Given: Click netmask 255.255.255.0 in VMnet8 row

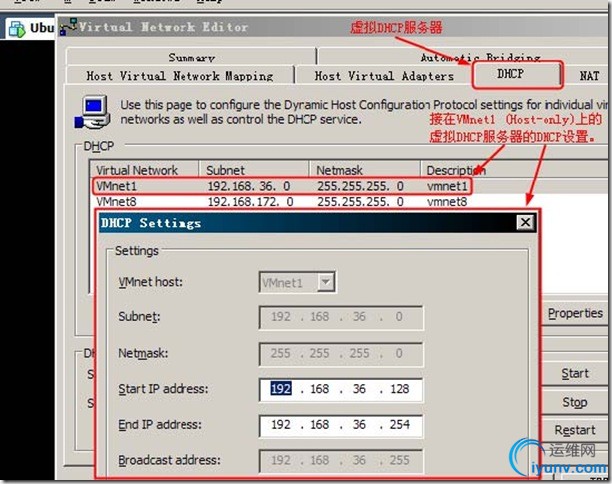Looking at the screenshot, I should point(360,202).
